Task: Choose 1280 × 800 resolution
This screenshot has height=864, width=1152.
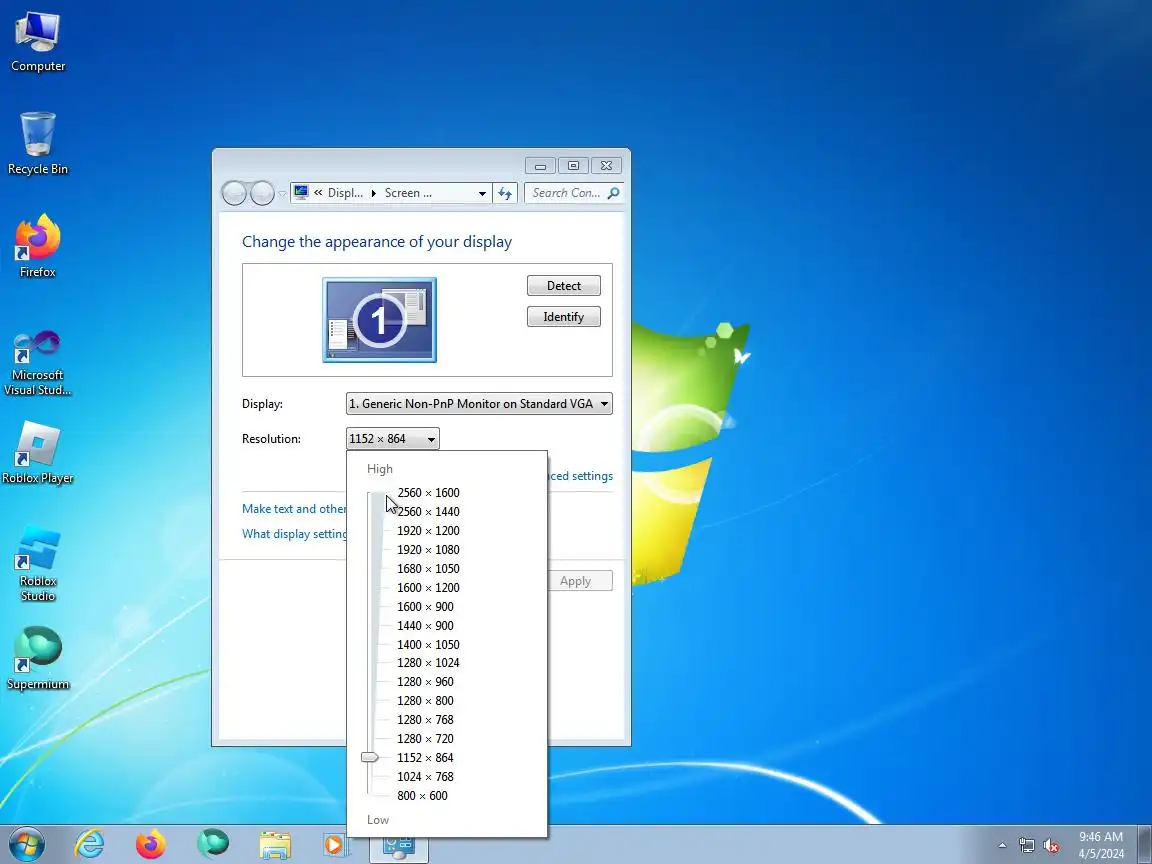Action: [425, 701]
